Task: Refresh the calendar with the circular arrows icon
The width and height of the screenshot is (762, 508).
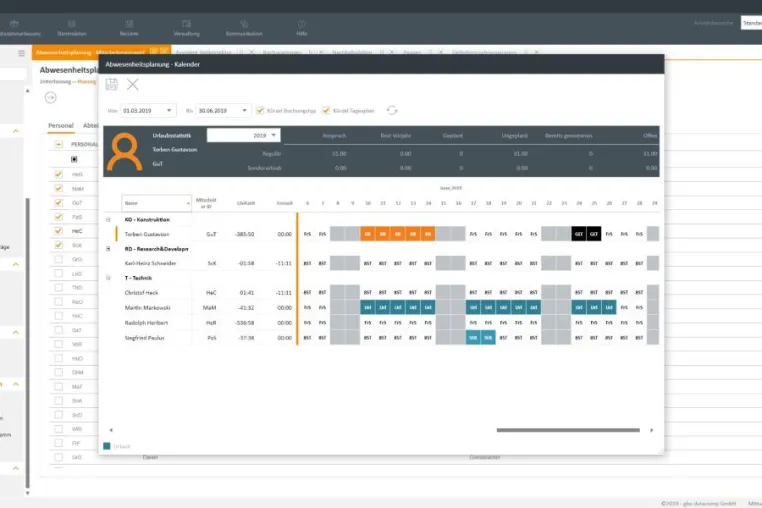Action: coord(392,110)
